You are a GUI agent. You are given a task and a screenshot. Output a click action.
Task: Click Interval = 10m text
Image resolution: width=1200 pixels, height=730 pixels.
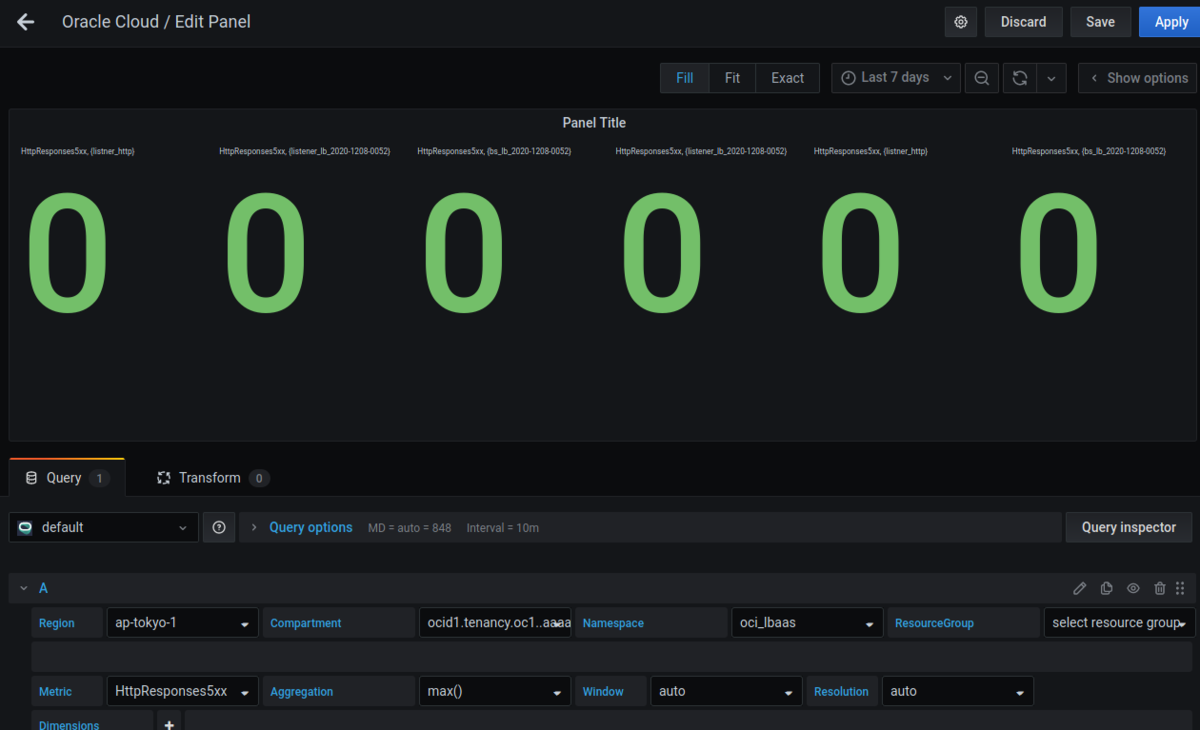coord(503,527)
